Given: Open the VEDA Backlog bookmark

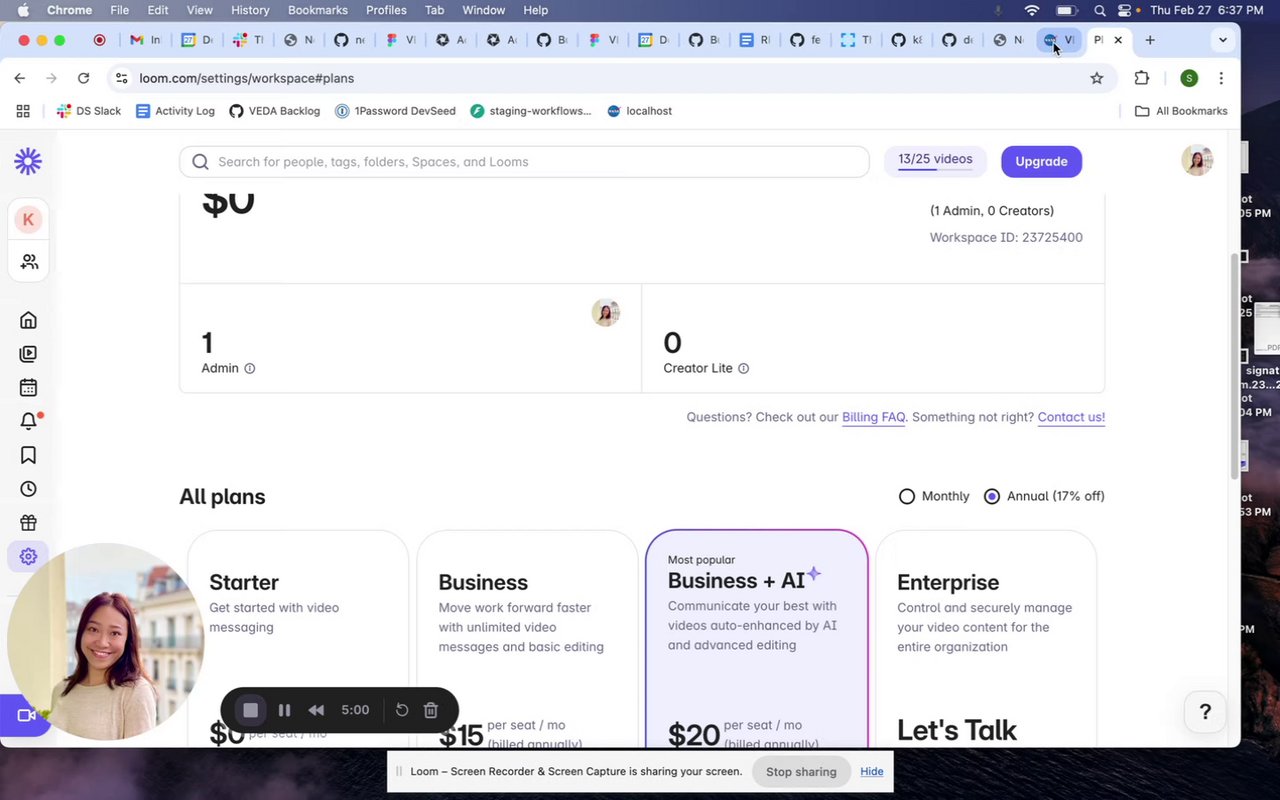Looking at the screenshot, I should coord(275,111).
